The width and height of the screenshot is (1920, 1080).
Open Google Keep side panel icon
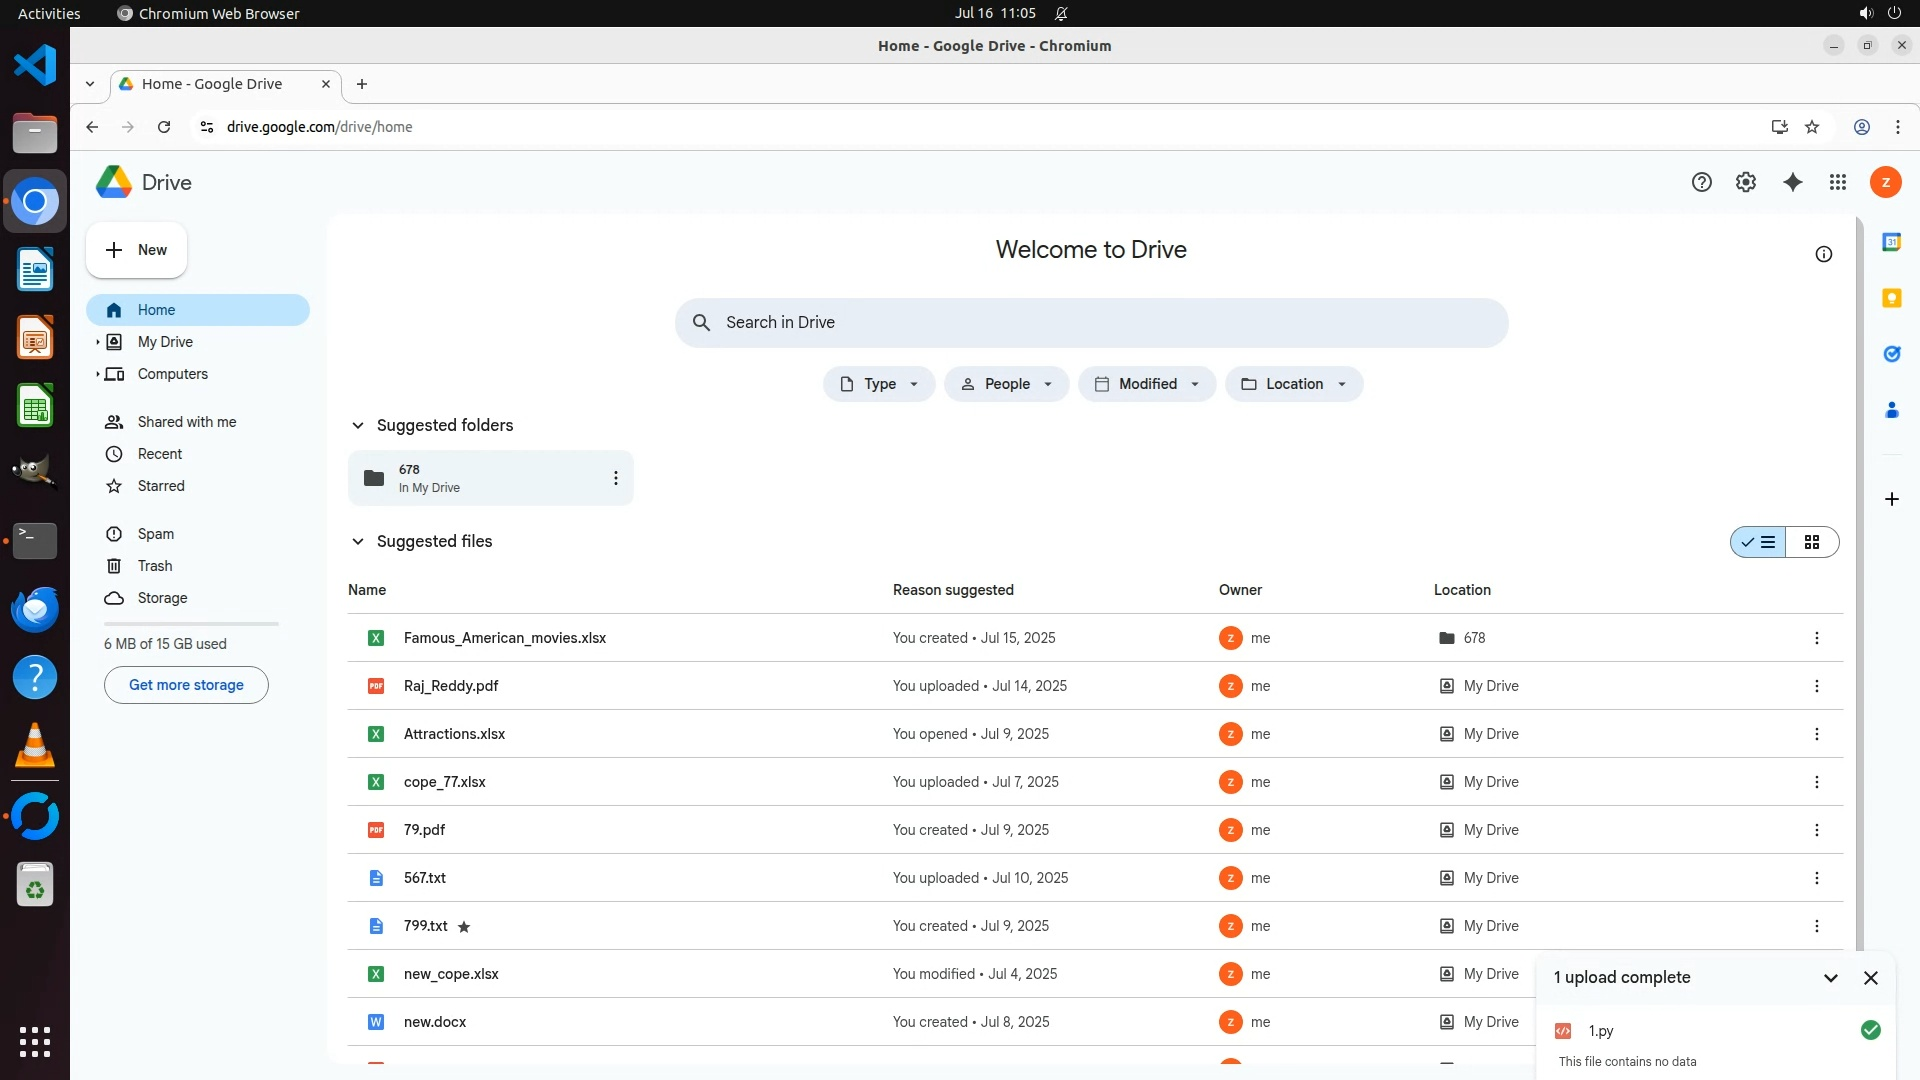pos(1891,298)
